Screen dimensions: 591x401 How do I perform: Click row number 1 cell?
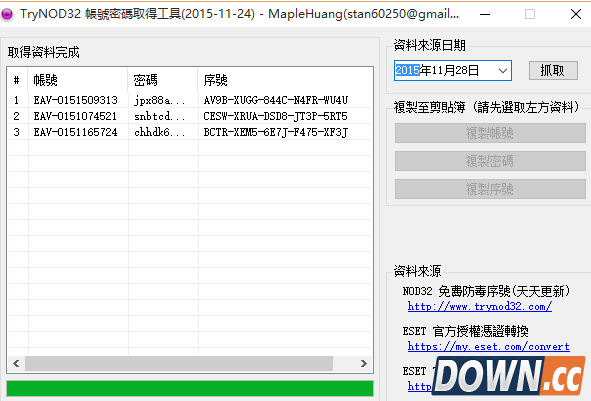[x=17, y=100]
